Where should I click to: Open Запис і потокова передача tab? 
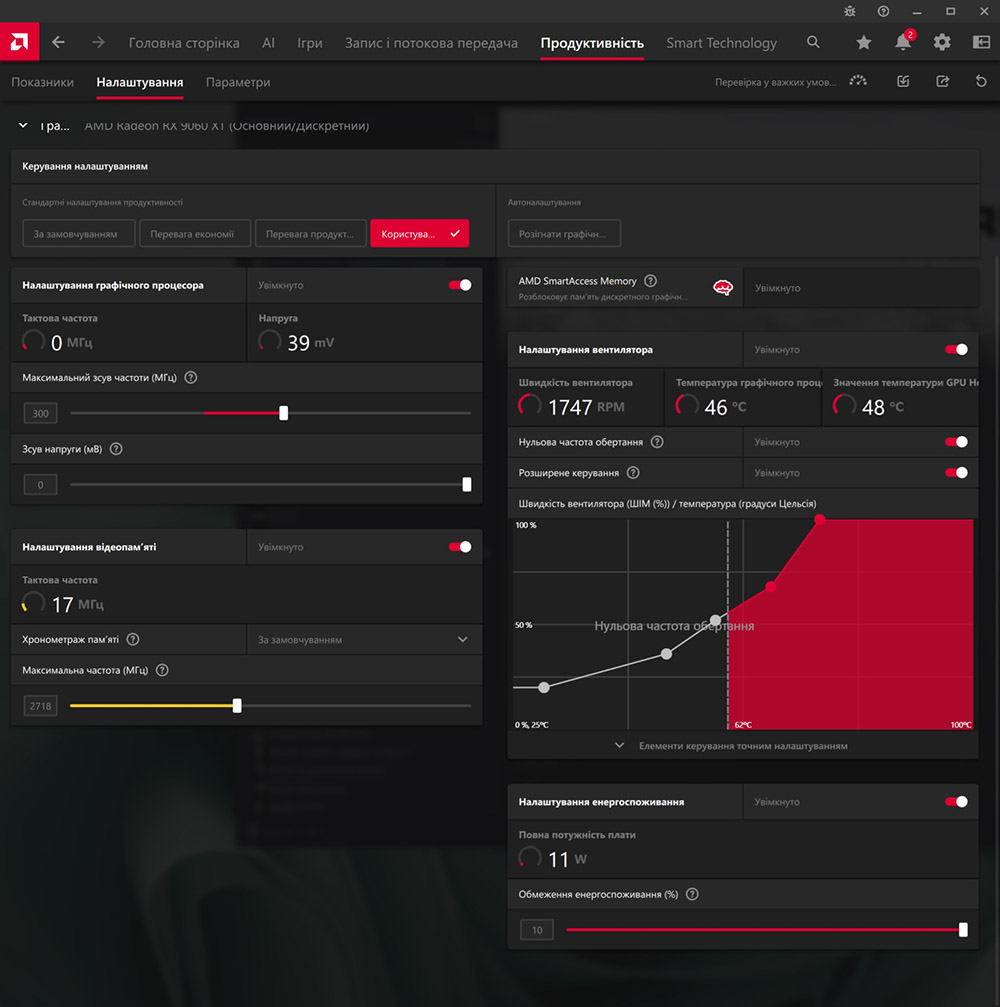[432, 43]
